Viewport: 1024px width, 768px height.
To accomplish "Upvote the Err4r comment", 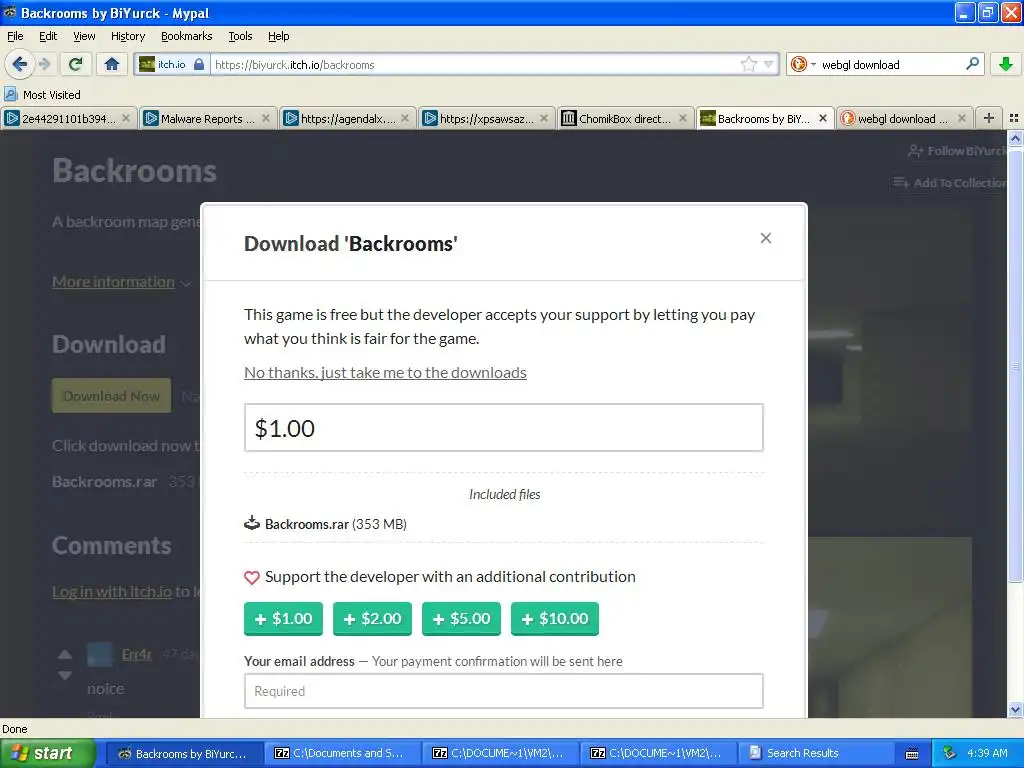I will pyautogui.click(x=65, y=654).
